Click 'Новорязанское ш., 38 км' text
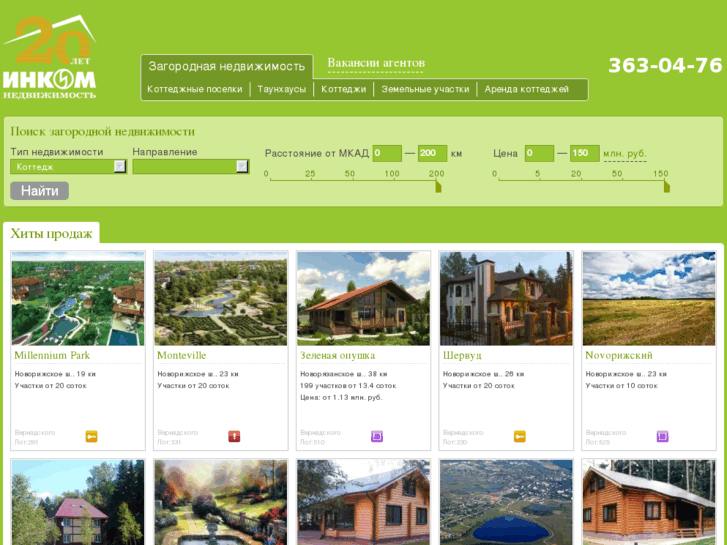 (x=344, y=374)
